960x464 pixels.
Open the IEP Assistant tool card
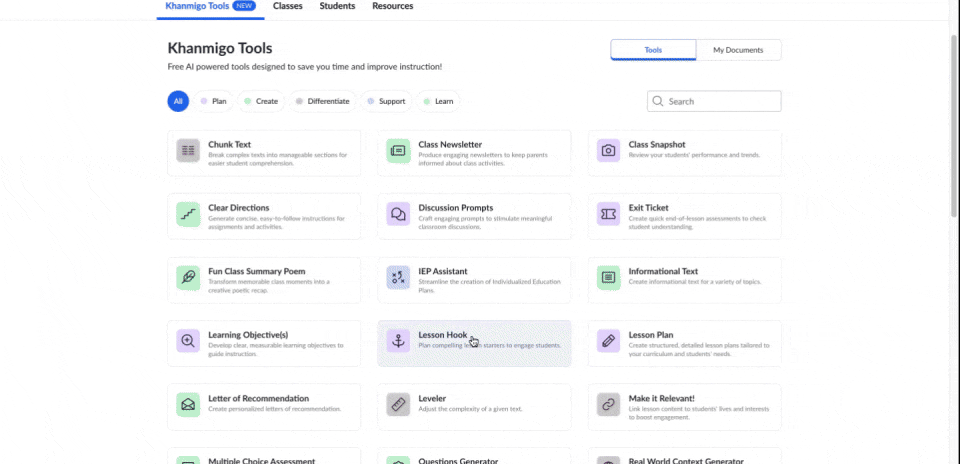tap(474, 278)
